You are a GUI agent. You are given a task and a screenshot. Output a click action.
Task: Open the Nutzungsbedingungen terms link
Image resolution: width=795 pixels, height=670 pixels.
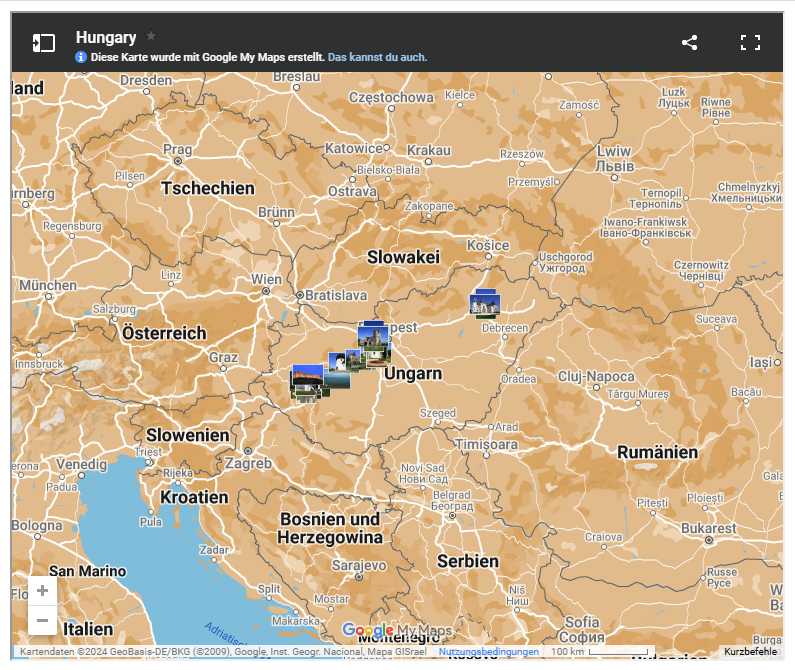tap(489, 652)
